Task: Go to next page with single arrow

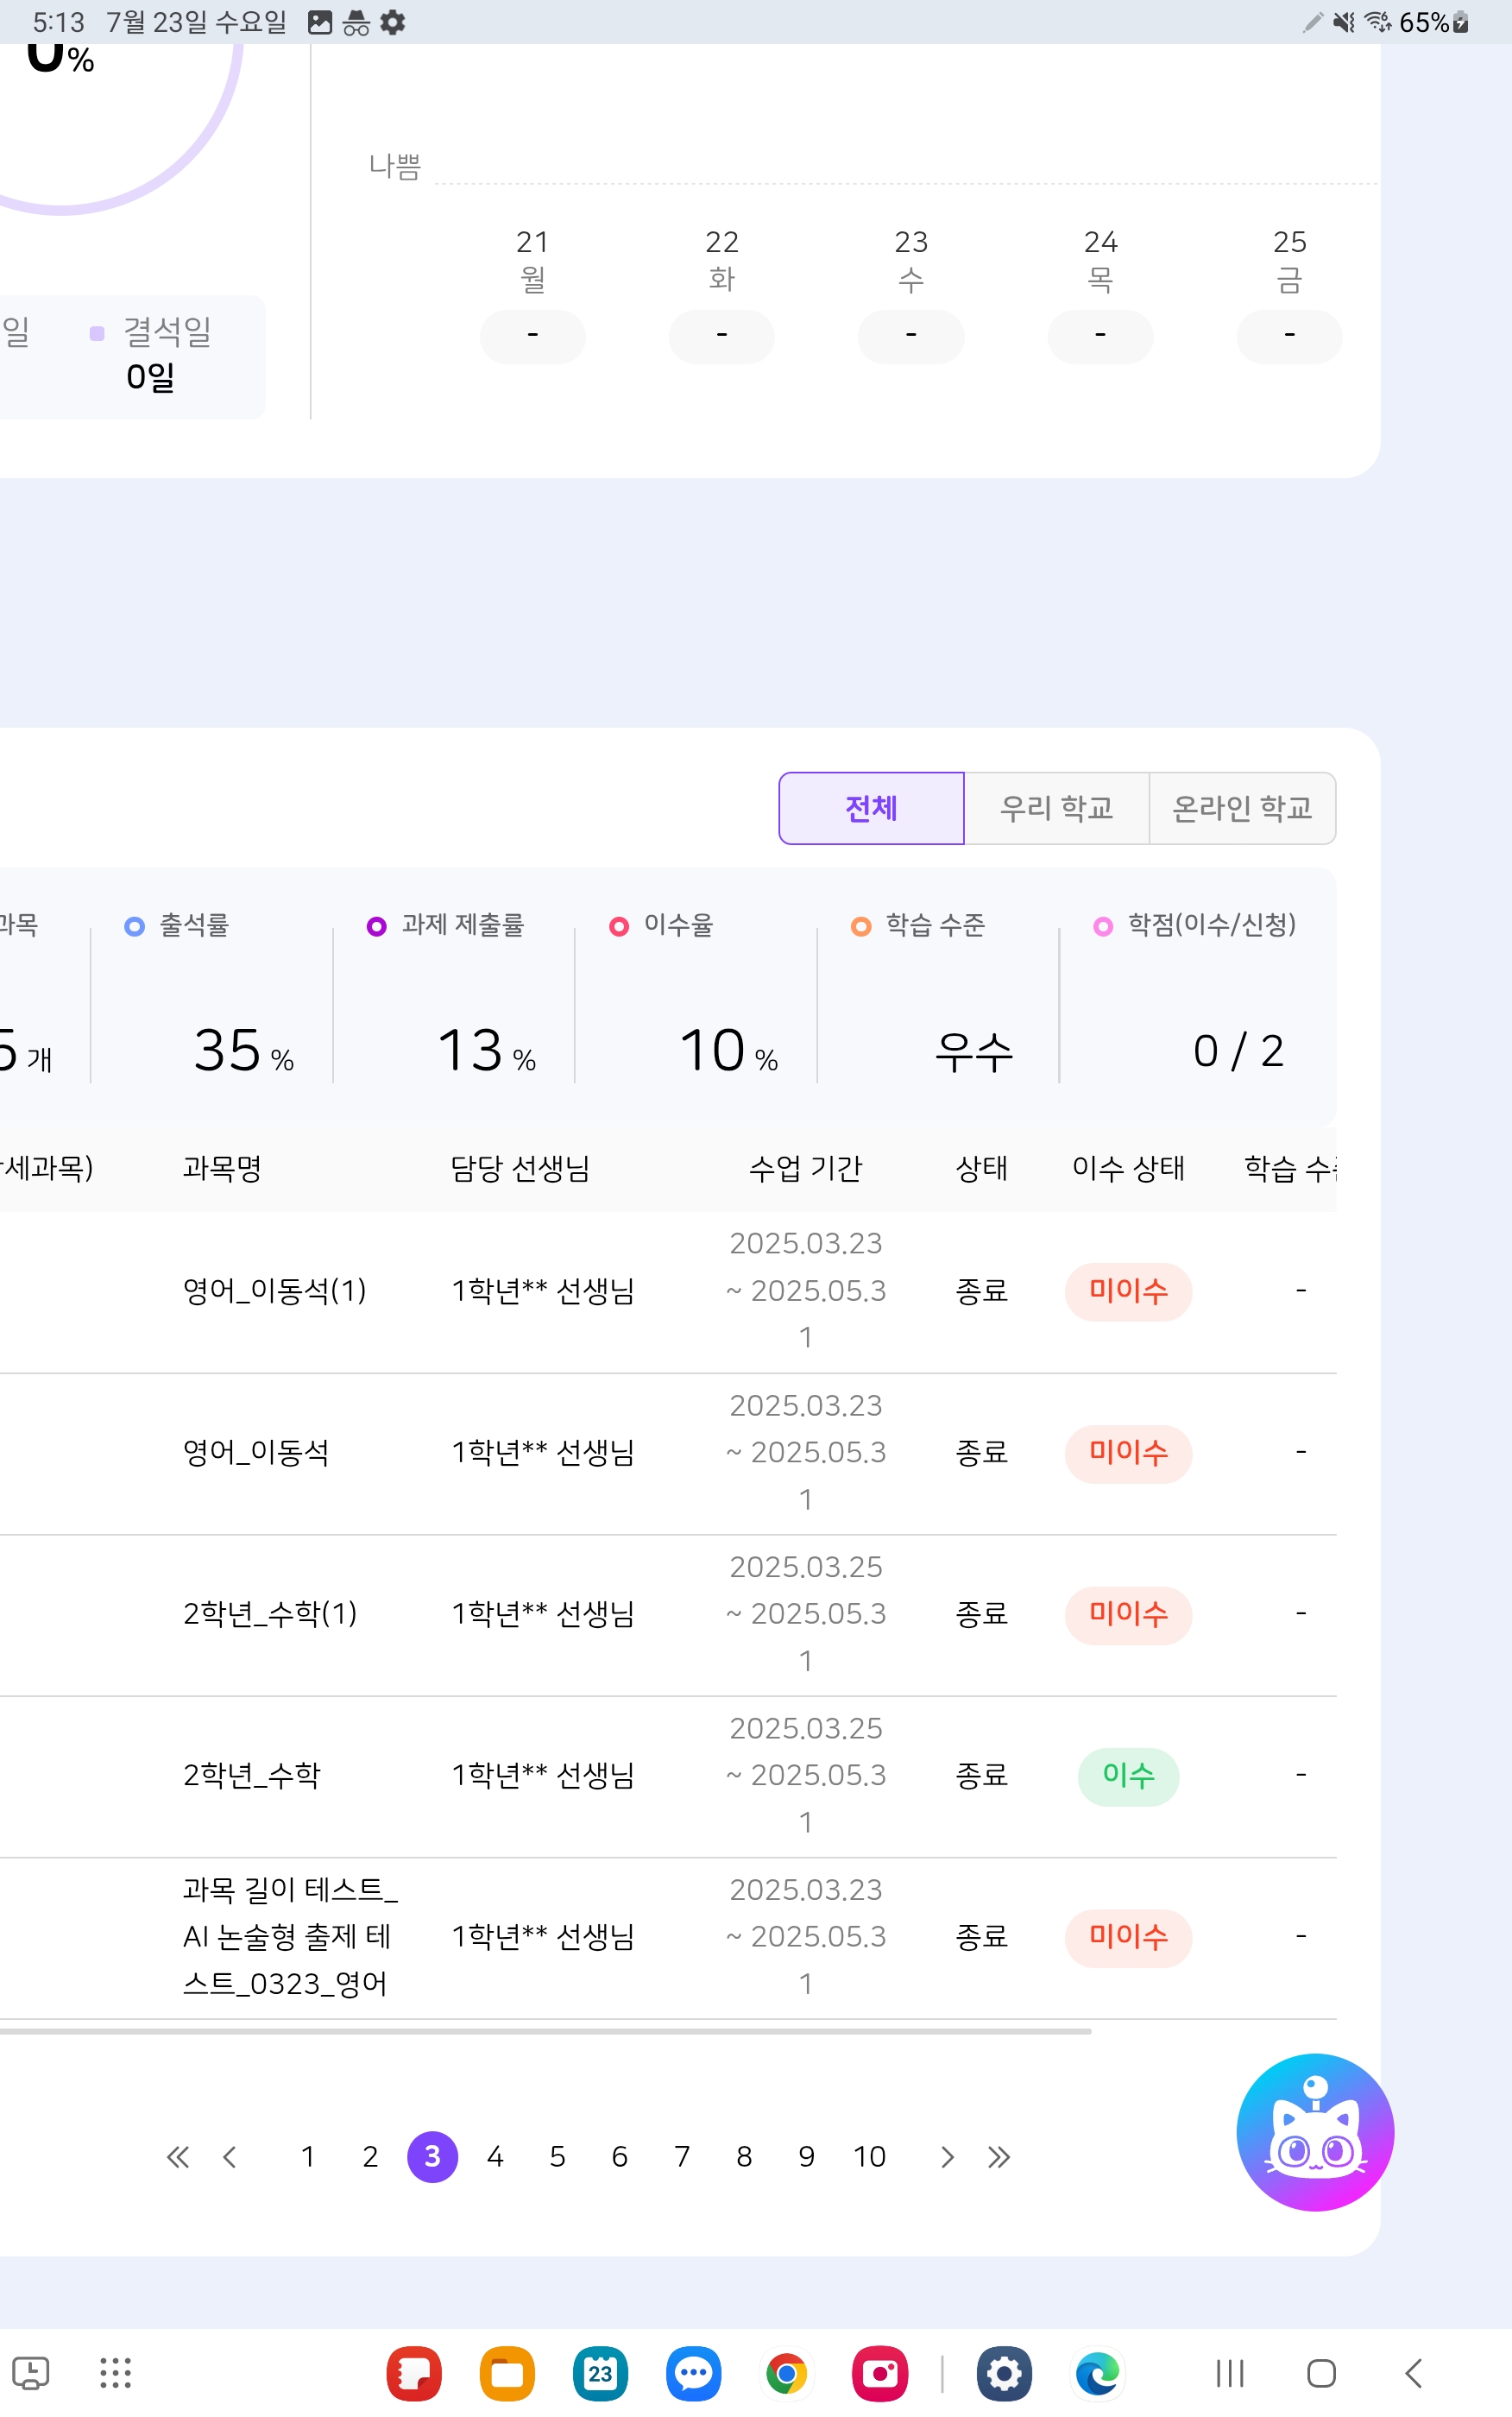Action: click(946, 2157)
